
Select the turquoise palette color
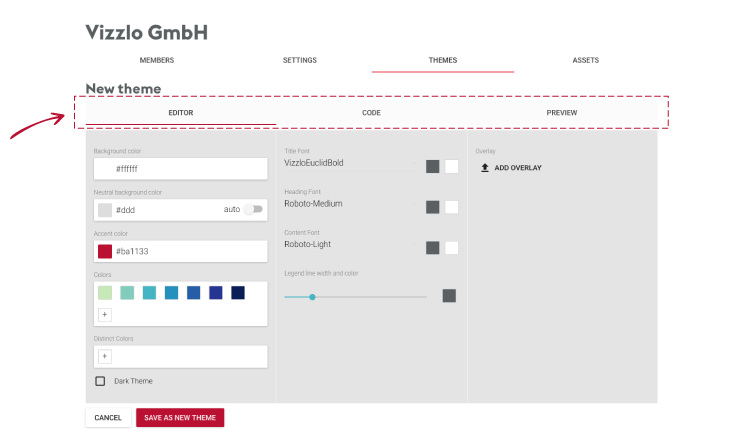pyautogui.click(x=149, y=292)
